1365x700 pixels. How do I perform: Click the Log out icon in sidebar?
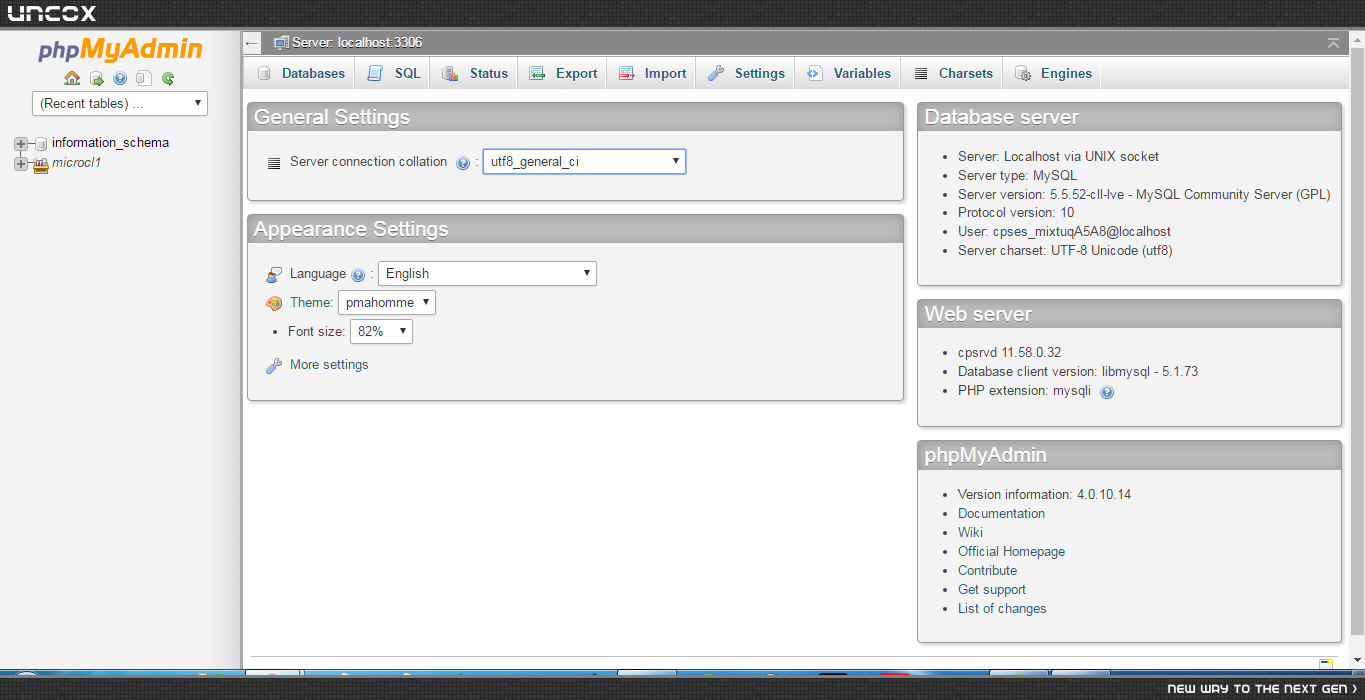pos(96,78)
